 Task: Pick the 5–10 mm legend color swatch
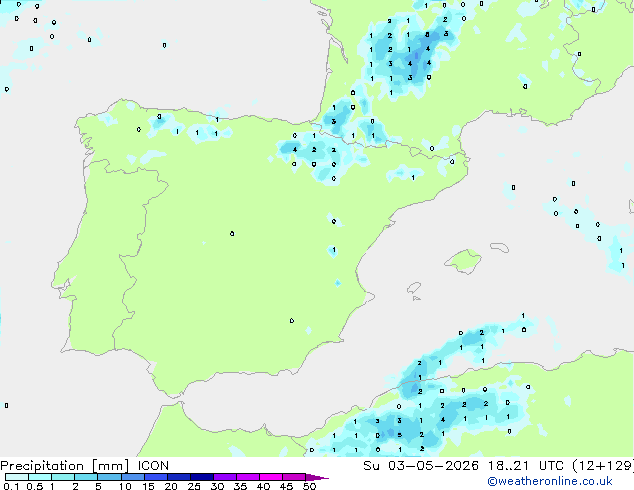[x=109, y=477]
